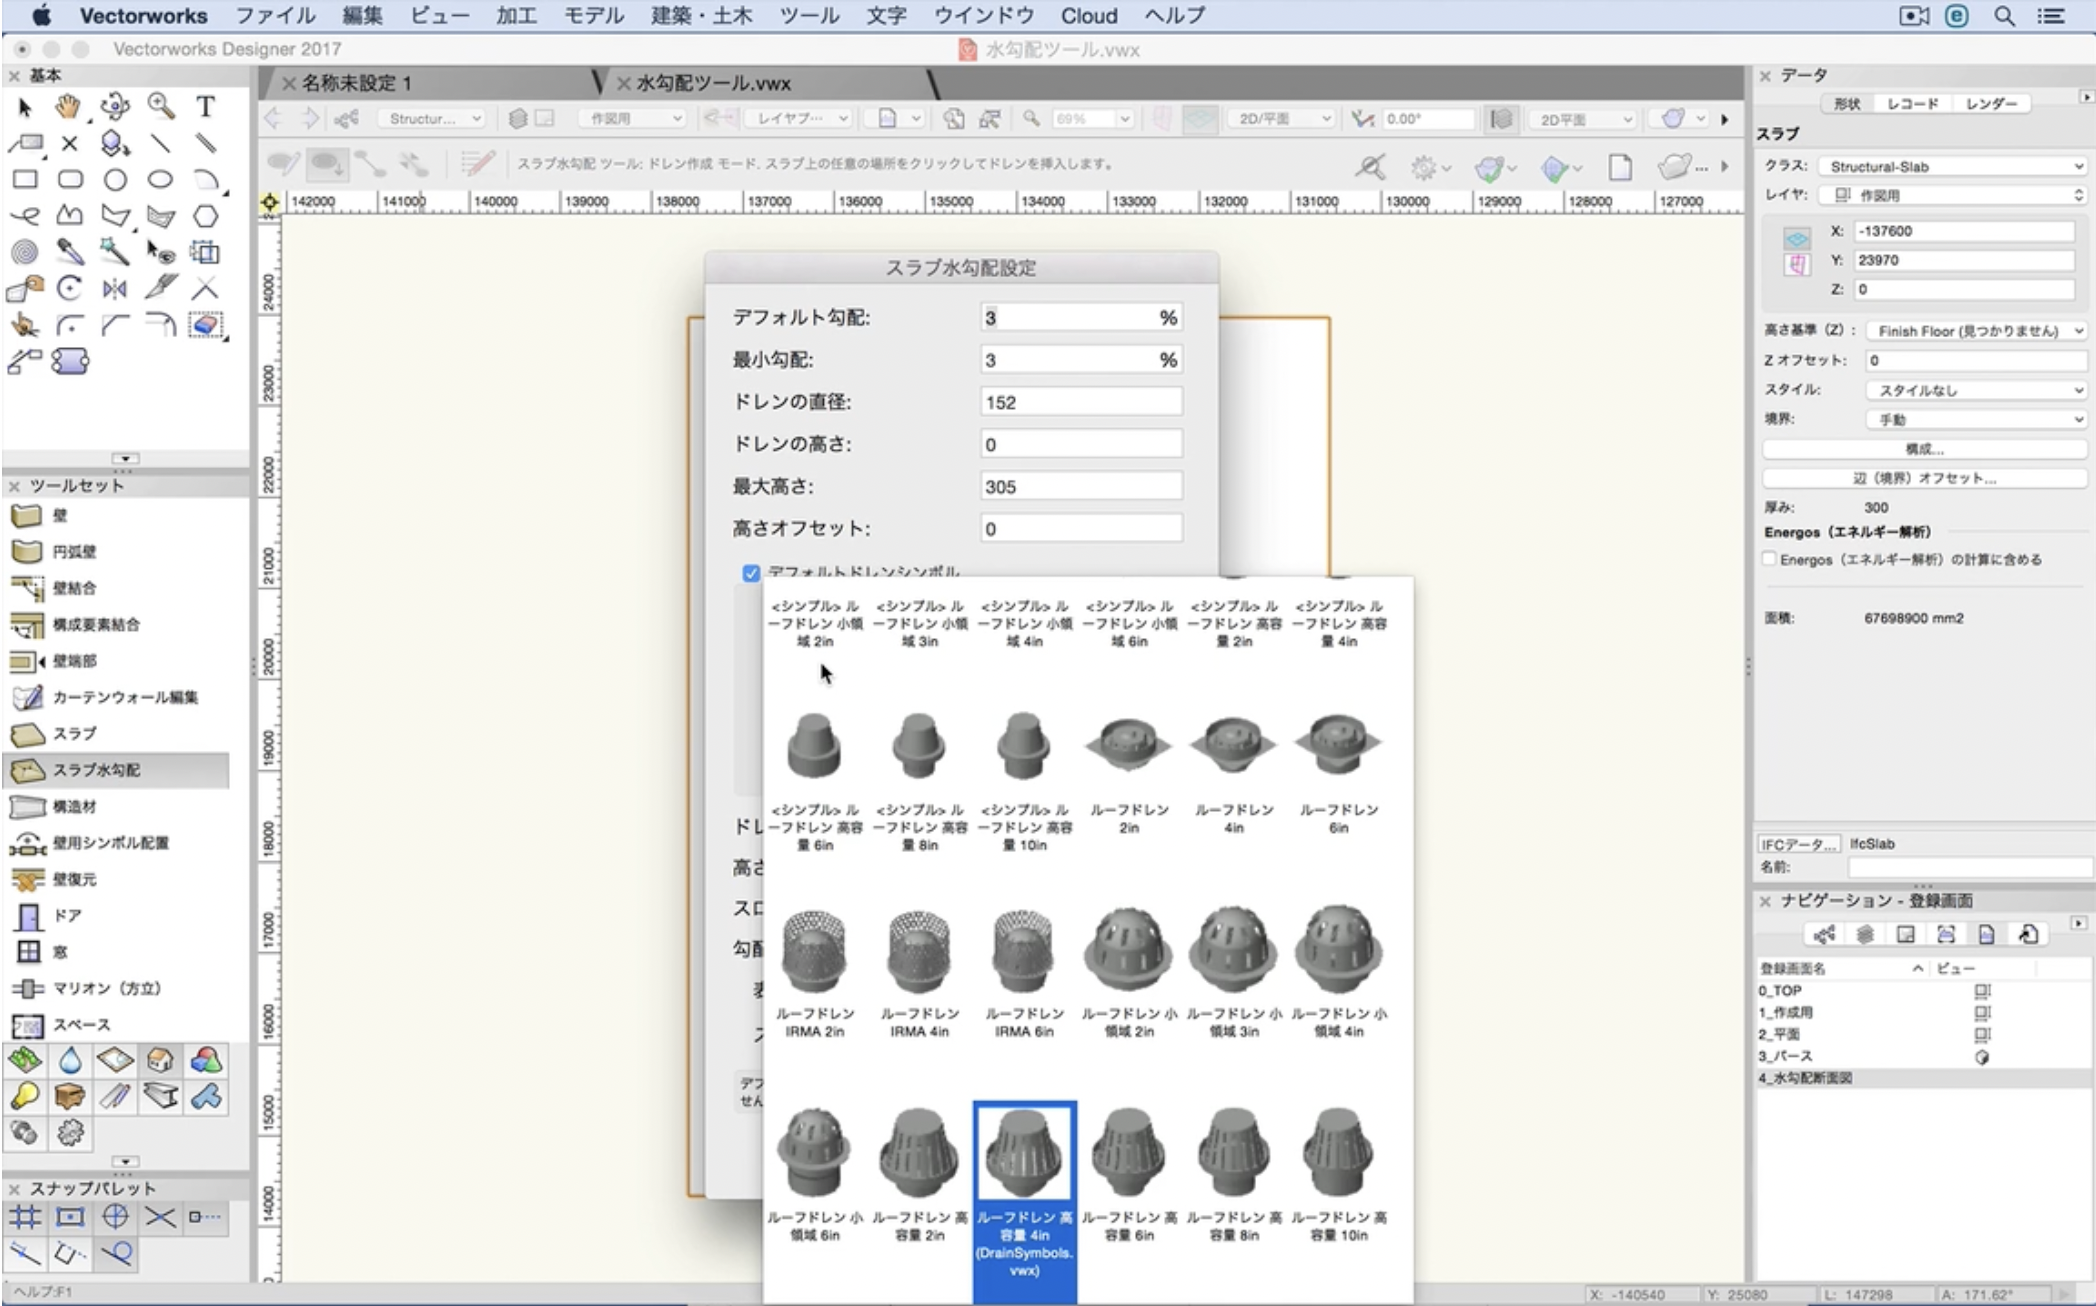
Task: Open the ウインドウ menu
Action: 985,16
